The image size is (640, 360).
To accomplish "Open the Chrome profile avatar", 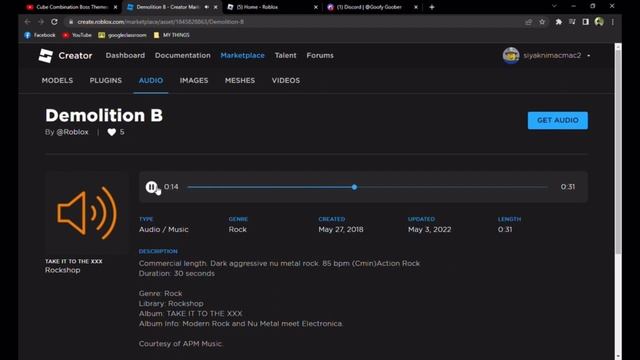I will point(599,22).
